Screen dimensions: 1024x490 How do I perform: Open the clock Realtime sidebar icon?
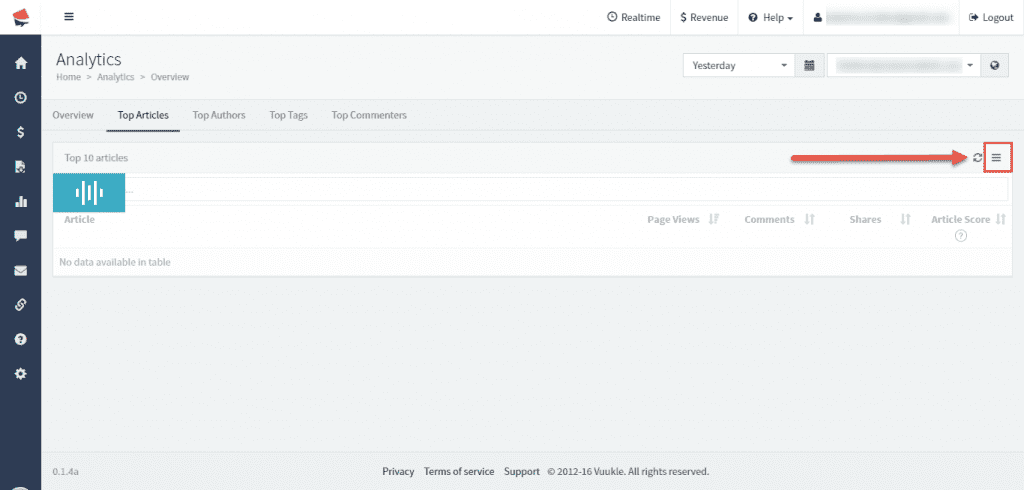click(20, 98)
